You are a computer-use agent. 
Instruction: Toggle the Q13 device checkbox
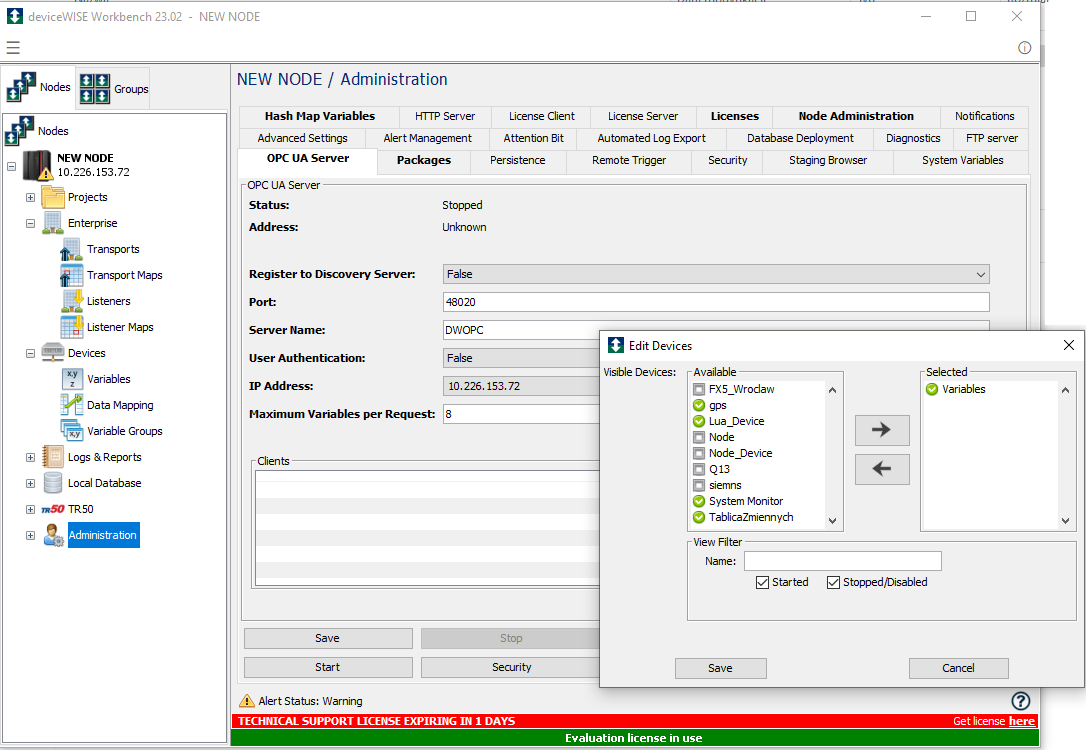tap(699, 469)
